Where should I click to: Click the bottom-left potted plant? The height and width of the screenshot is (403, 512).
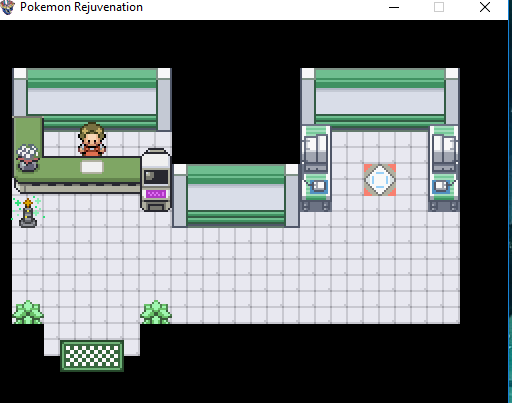[28, 312]
